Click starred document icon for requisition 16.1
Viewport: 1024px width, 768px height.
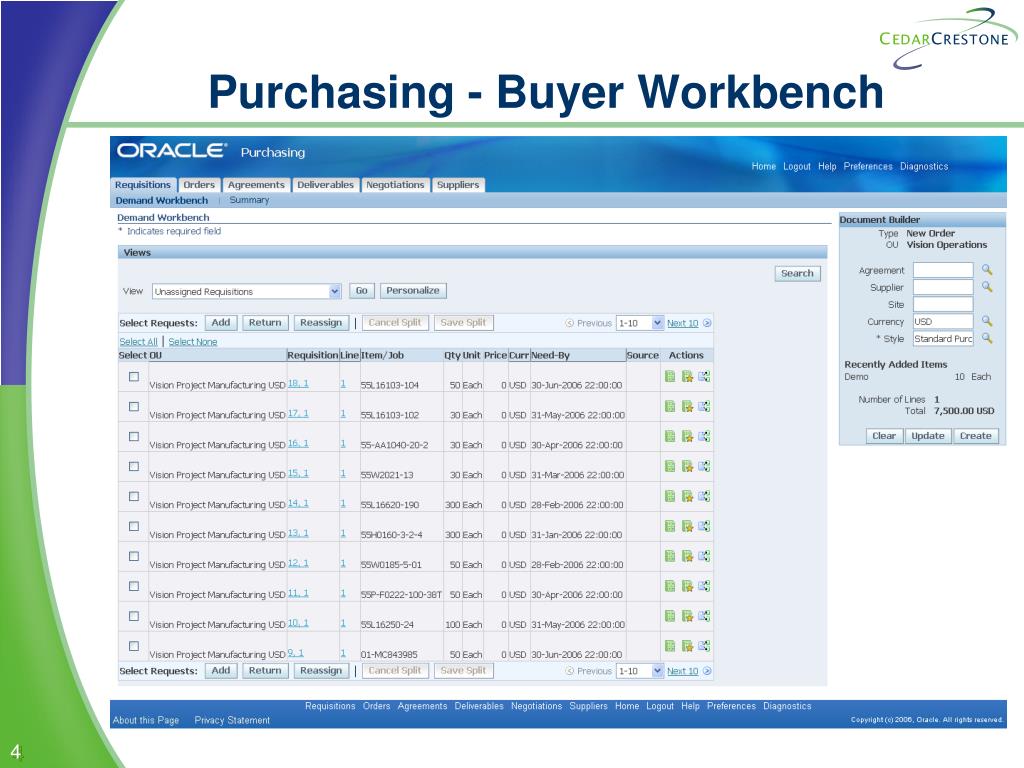(687, 436)
